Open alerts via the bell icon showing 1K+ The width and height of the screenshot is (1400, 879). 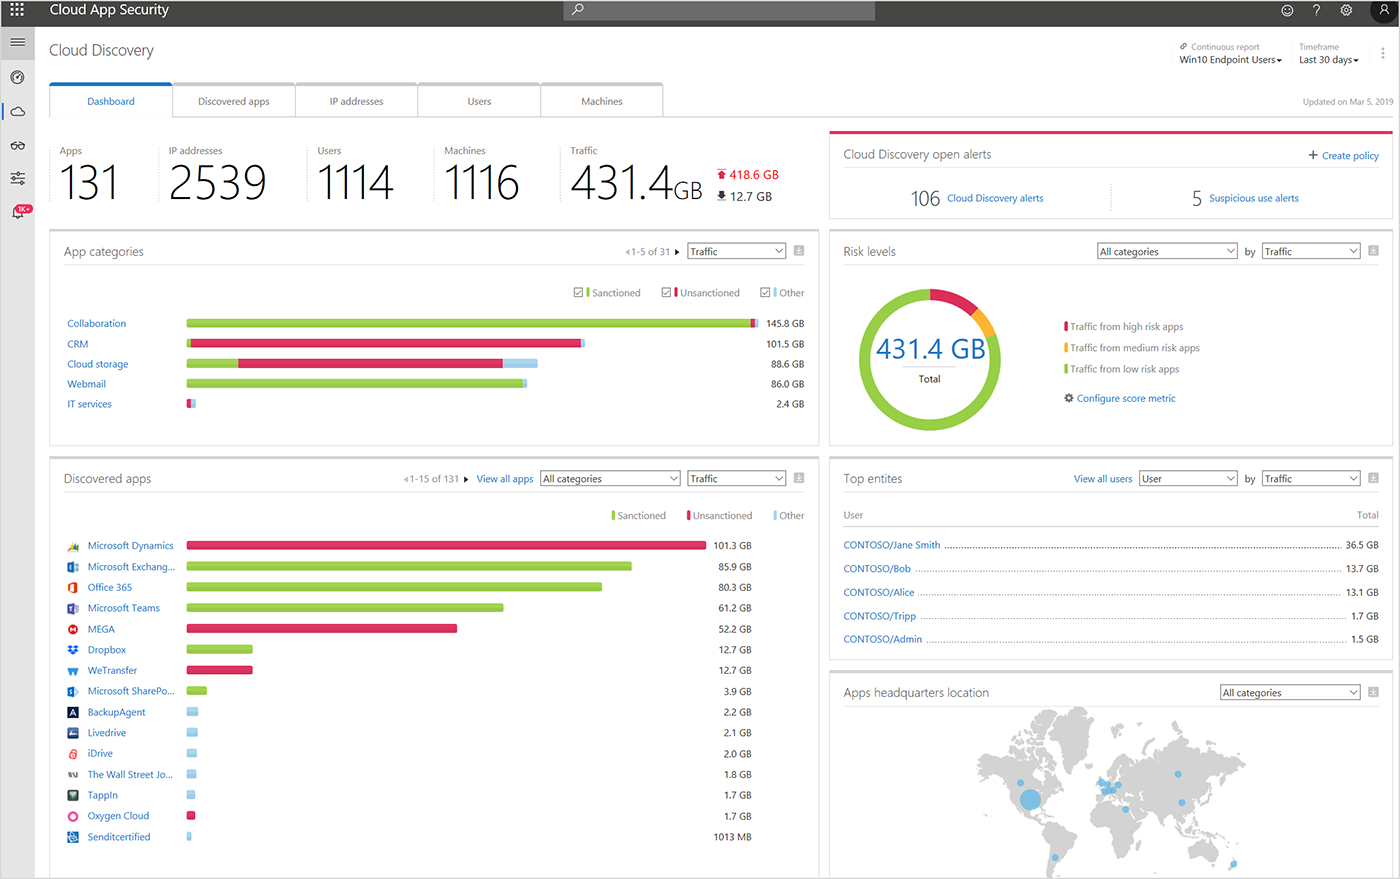tap(17, 211)
